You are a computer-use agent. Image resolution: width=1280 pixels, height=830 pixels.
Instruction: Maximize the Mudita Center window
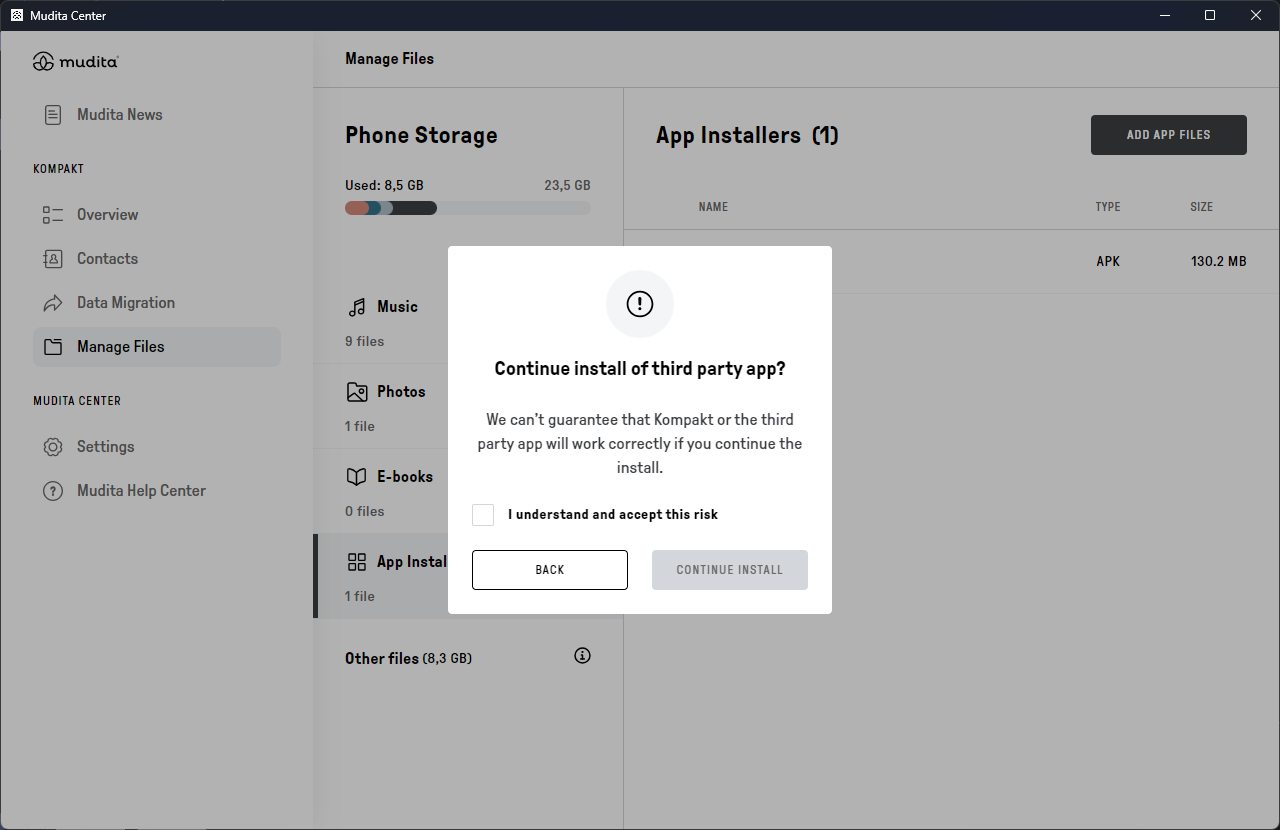click(x=1210, y=15)
